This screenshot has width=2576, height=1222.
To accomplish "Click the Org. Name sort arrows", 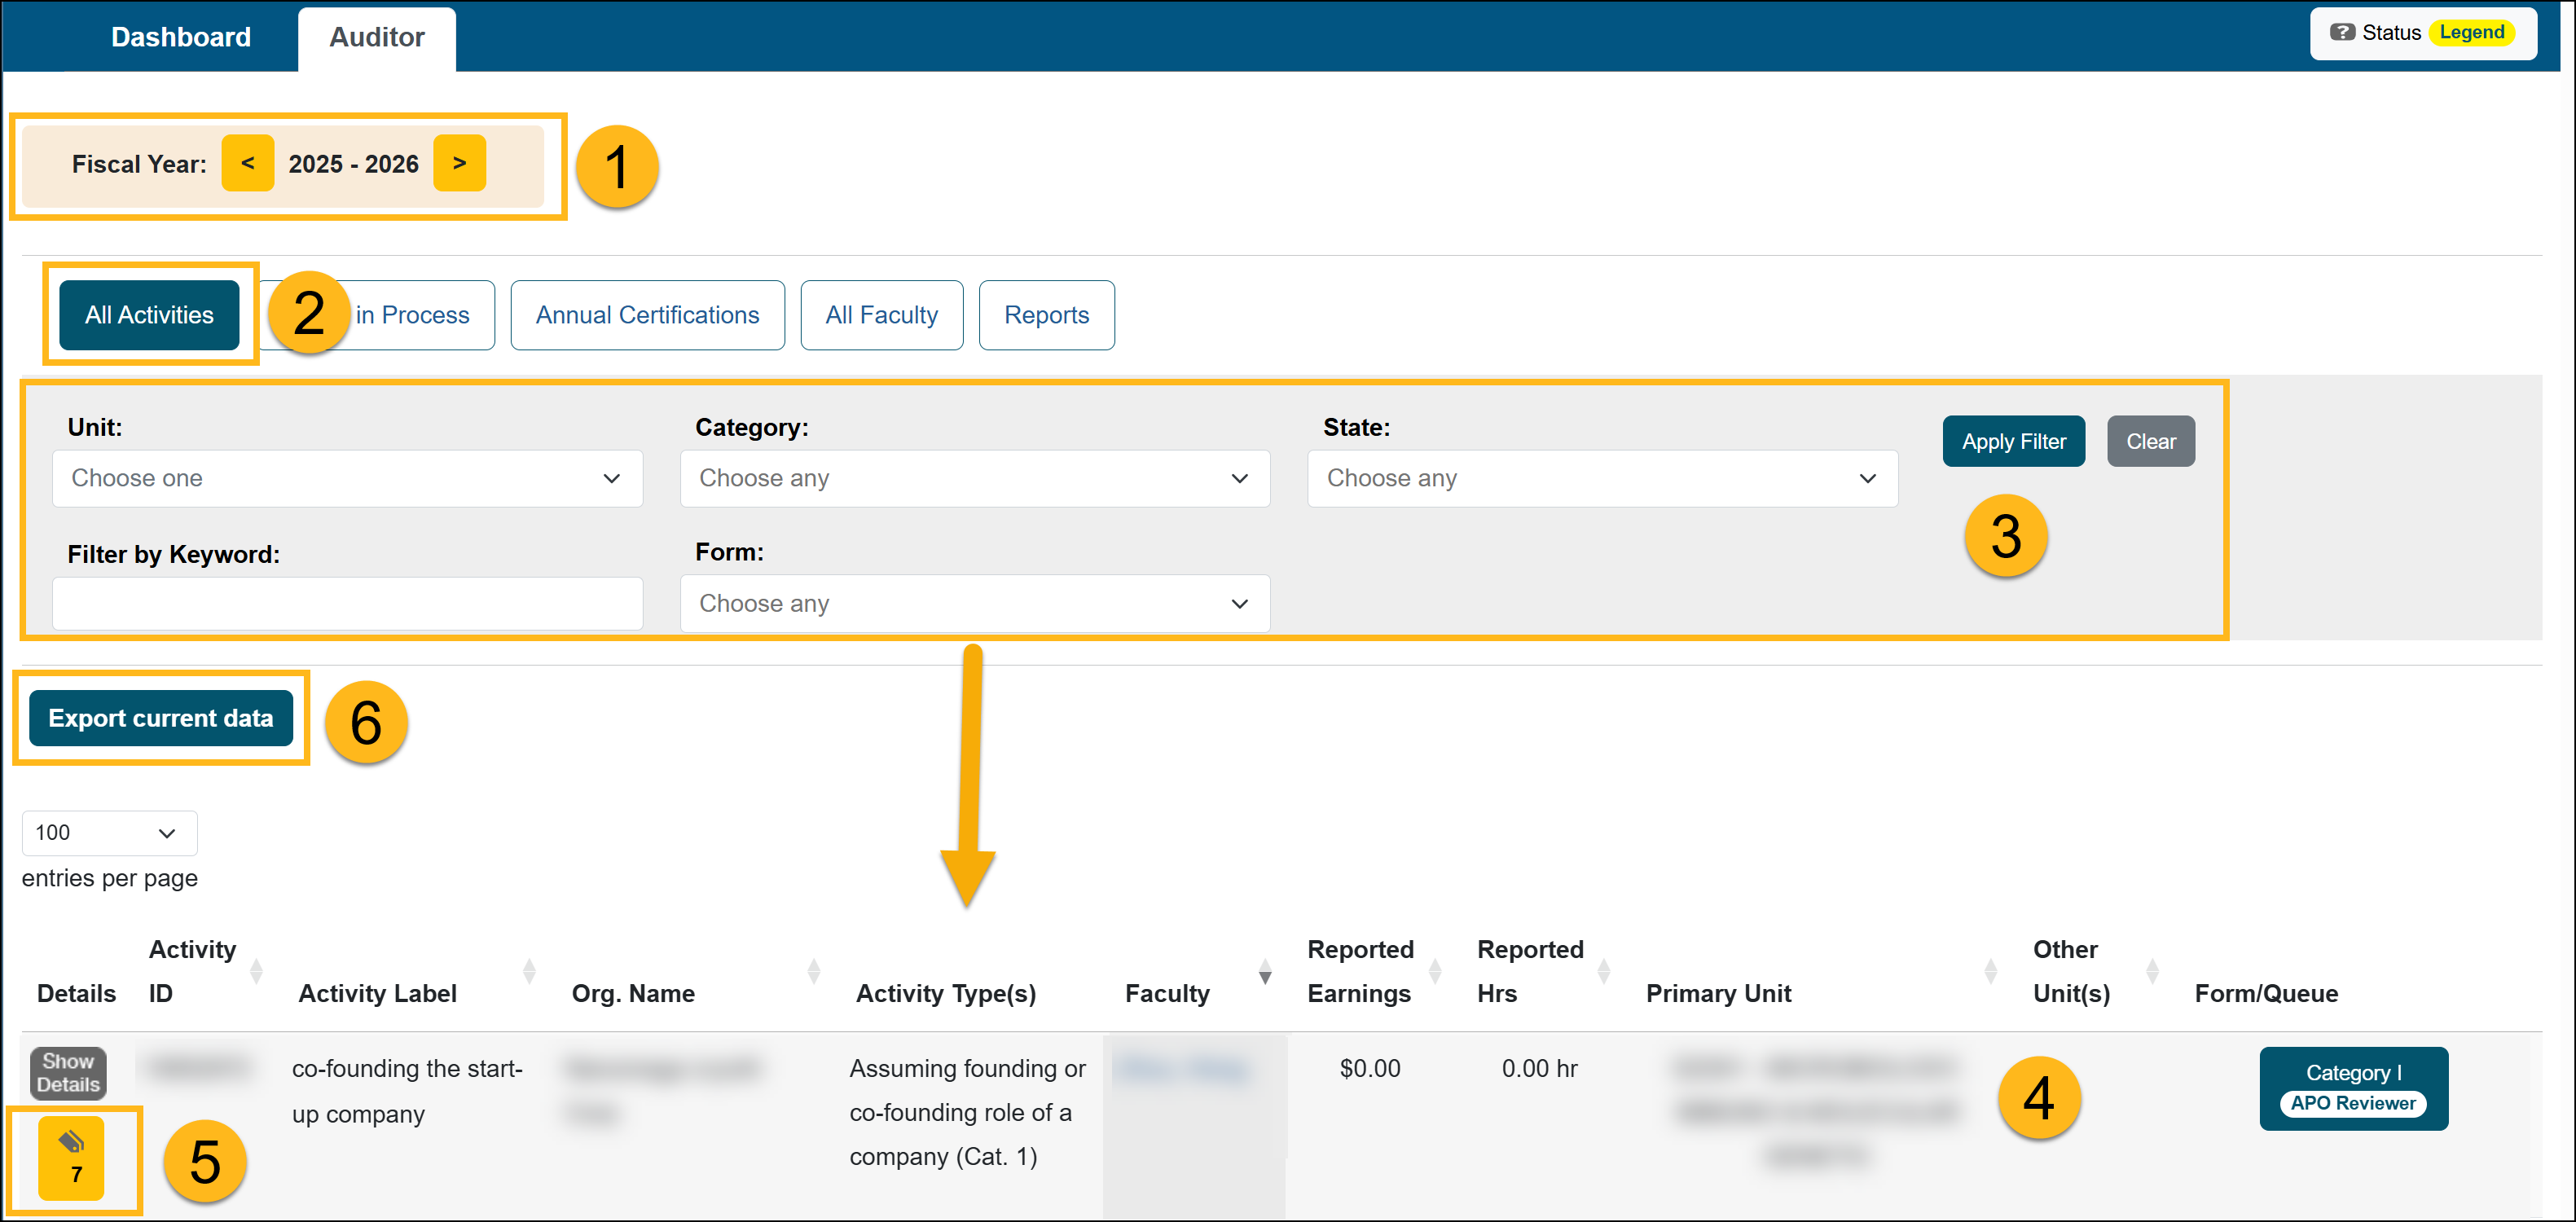I will click(814, 970).
